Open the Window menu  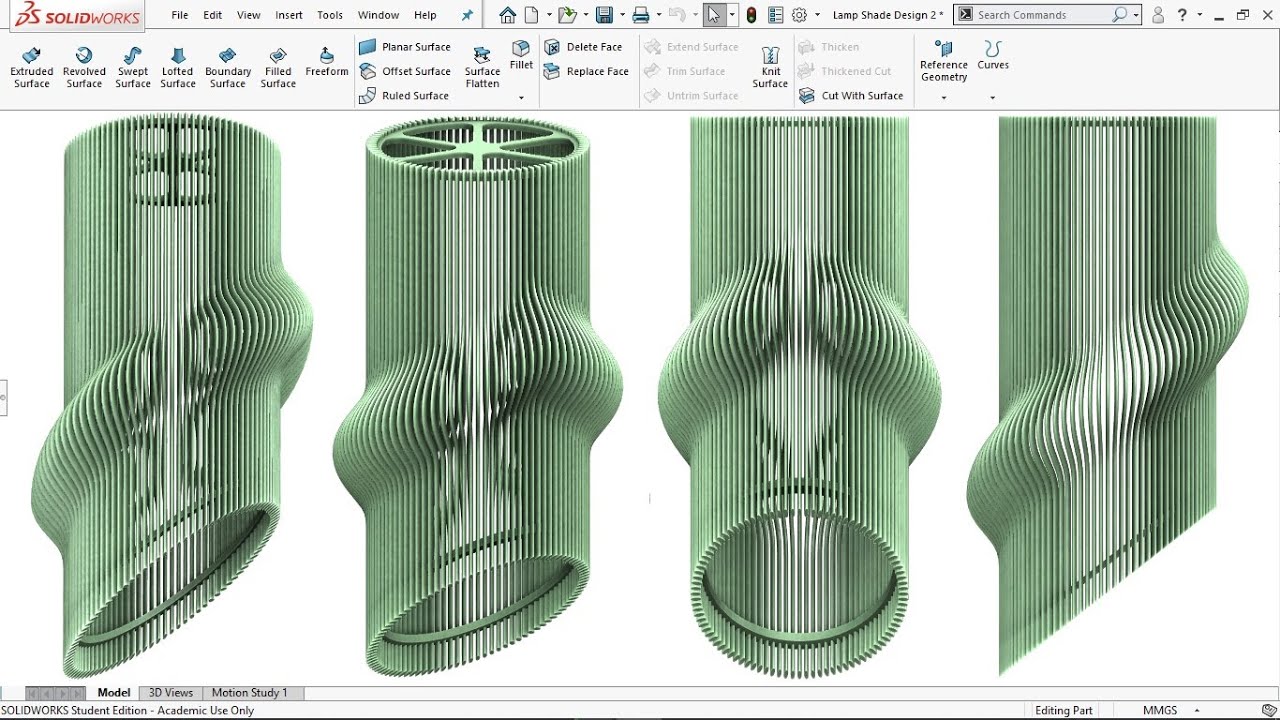pyautogui.click(x=378, y=15)
